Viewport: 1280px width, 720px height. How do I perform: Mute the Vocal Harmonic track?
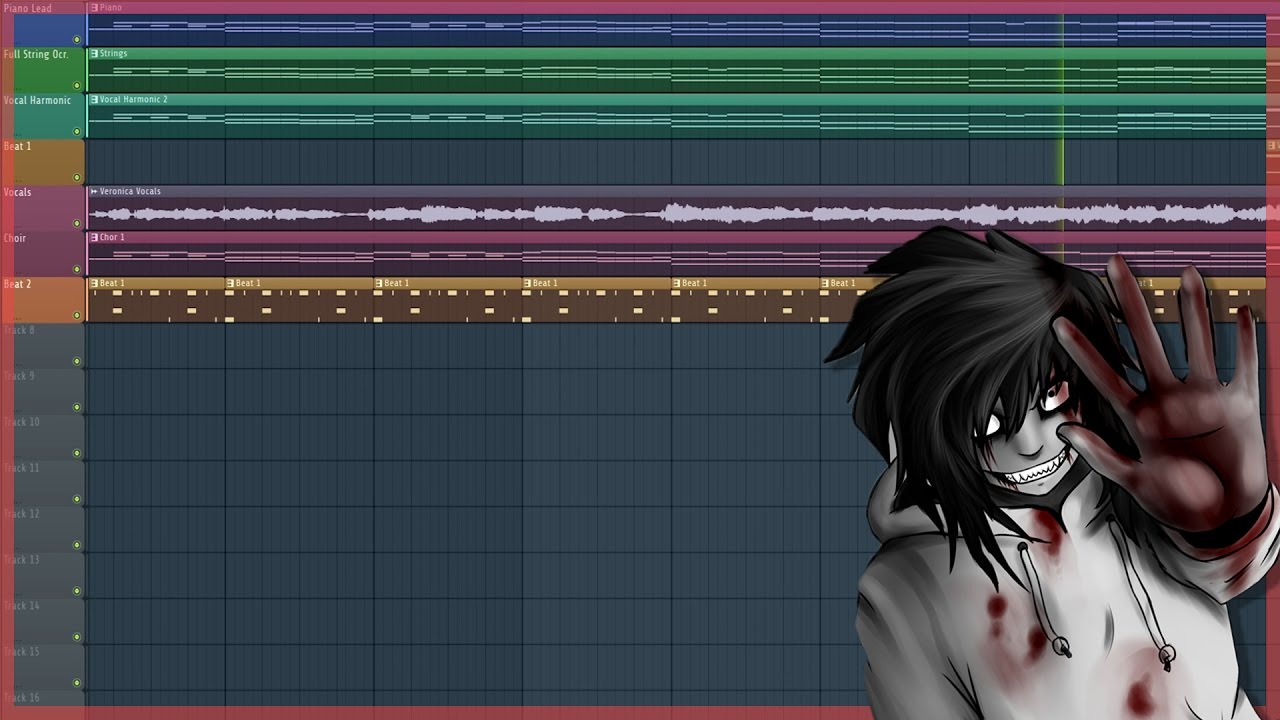pyautogui.click(x=77, y=132)
